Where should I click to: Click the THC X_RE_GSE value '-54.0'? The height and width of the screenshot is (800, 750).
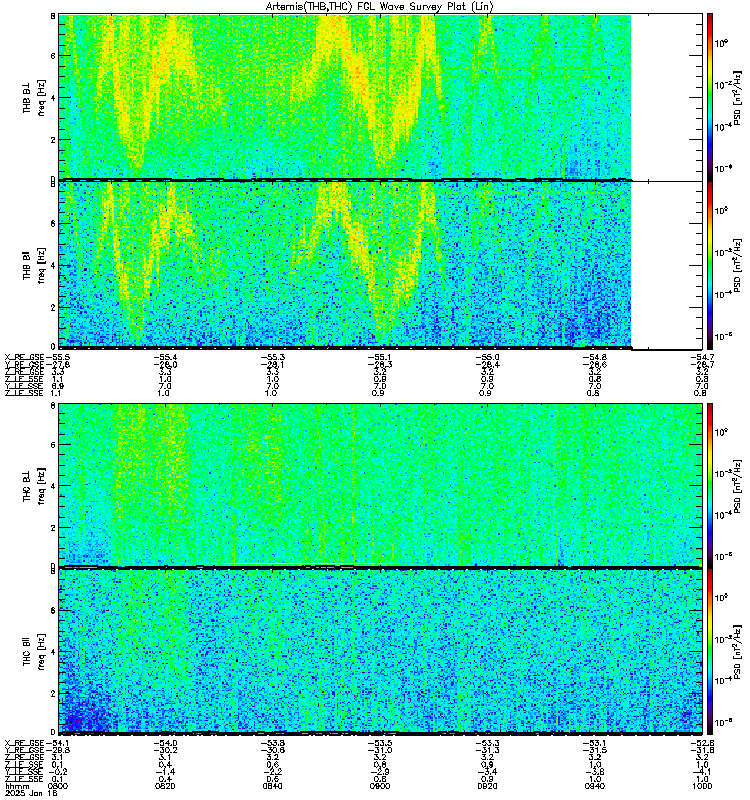pyautogui.click(x=165, y=743)
